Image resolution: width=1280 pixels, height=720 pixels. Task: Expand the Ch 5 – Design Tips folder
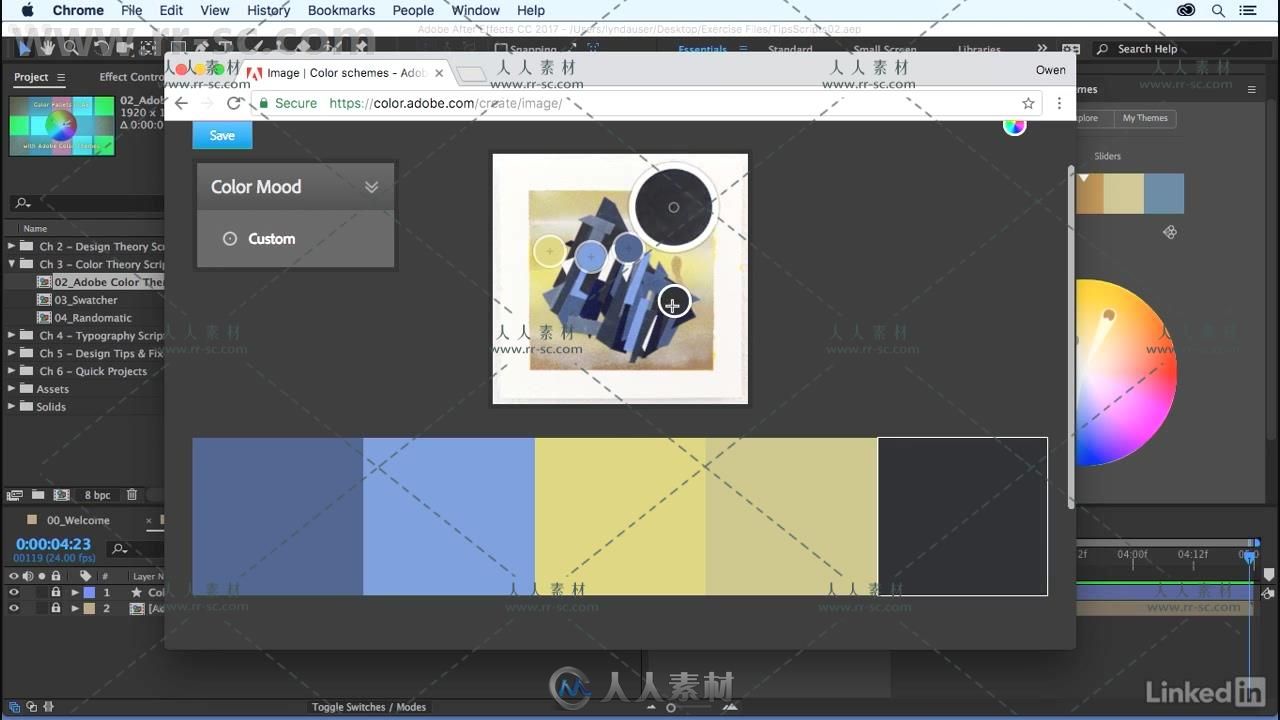(x=12, y=353)
